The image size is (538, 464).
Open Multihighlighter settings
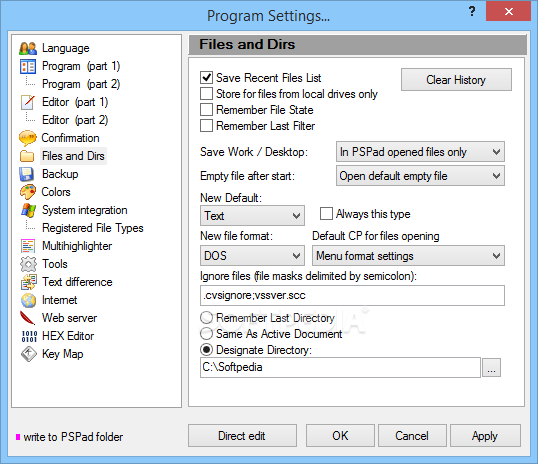click(77, 246)
